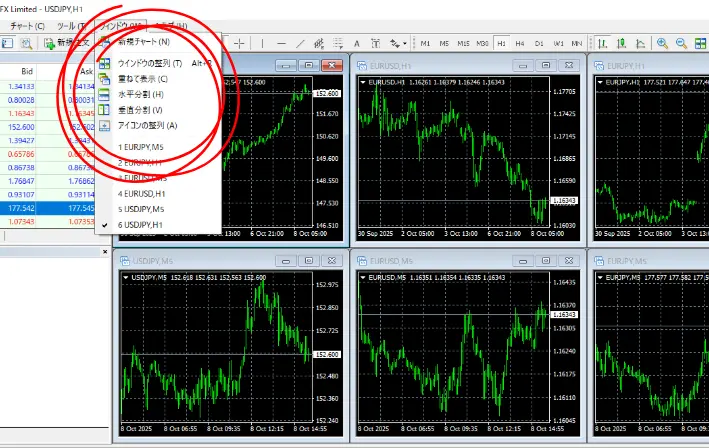Image resolution: width=709 pixels, height=448 pixels.
Task: Click the zoom out magnifier icon
Action: tap(682, 43)
